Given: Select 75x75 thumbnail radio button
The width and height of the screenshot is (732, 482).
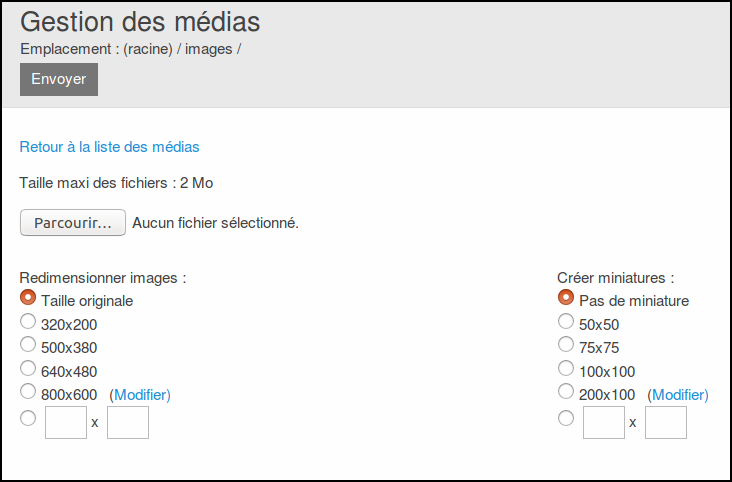Looking at the screenshot, I should [566, 345].
